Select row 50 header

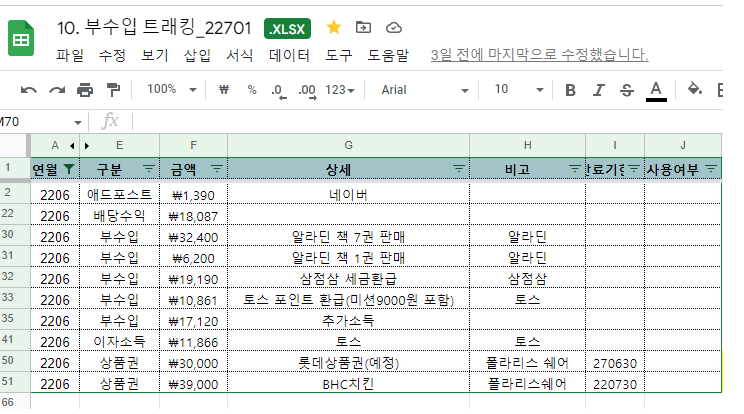pos(15,361)
